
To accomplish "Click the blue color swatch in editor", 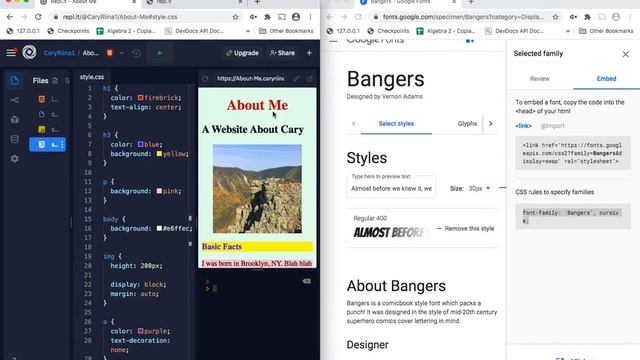I will coord(140,144).
